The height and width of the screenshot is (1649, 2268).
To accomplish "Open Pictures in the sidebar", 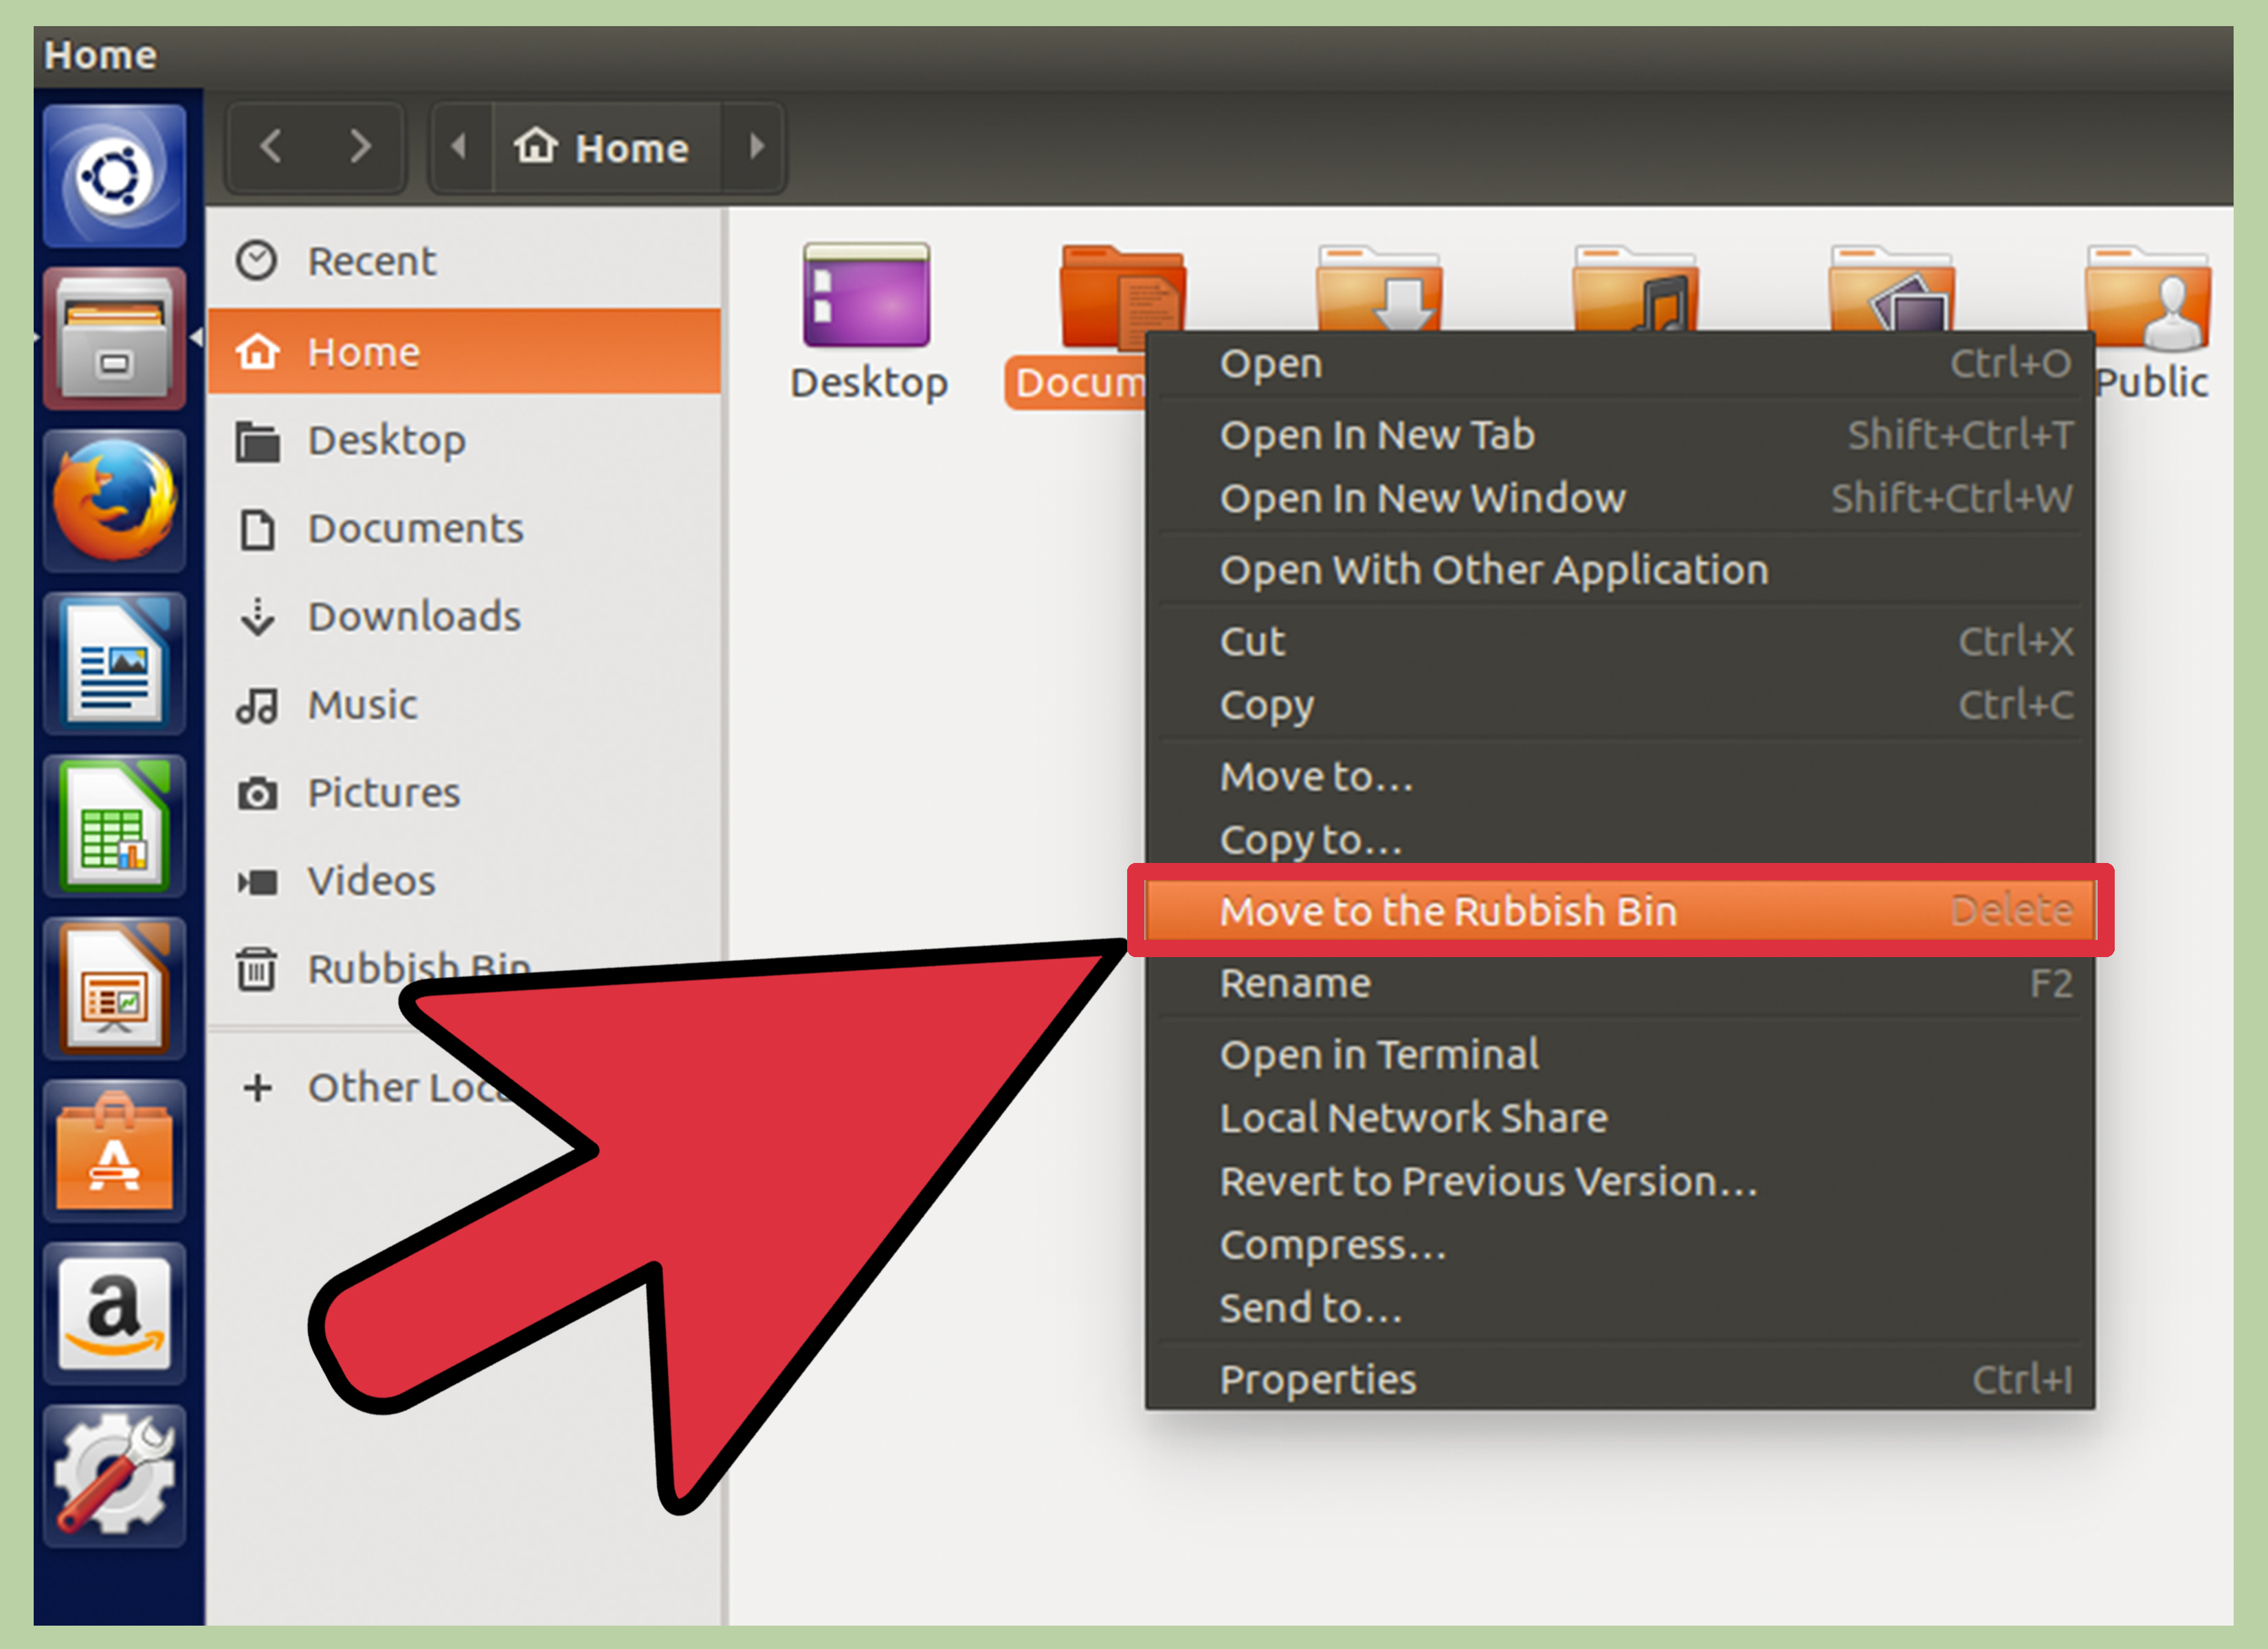I will point(464,792).
